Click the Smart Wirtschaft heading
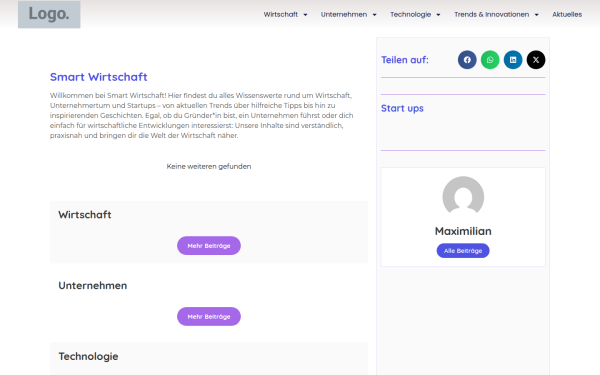Viewport: 600px width, 375px height. pos(98,77)
